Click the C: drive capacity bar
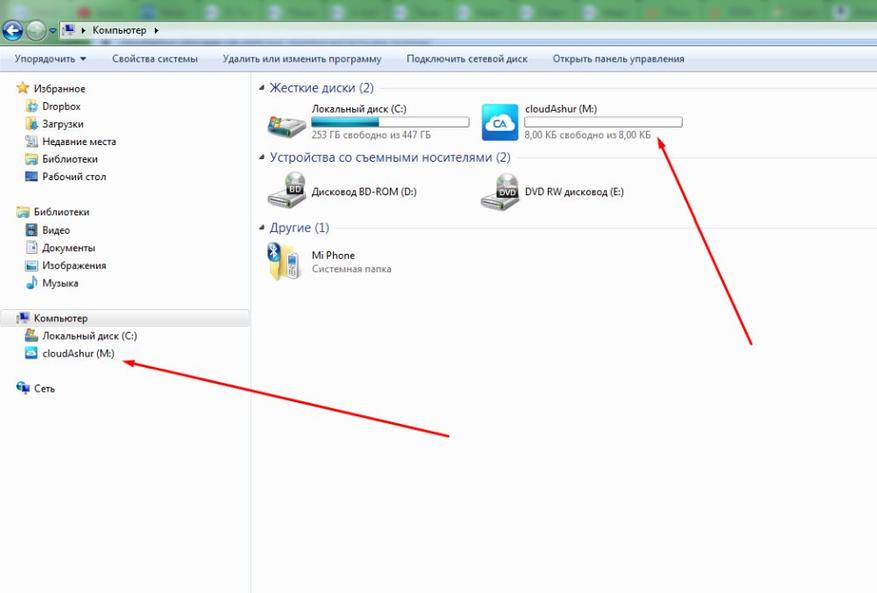The height and width of the screenshot is (593, 877). [x=390, y=122]
